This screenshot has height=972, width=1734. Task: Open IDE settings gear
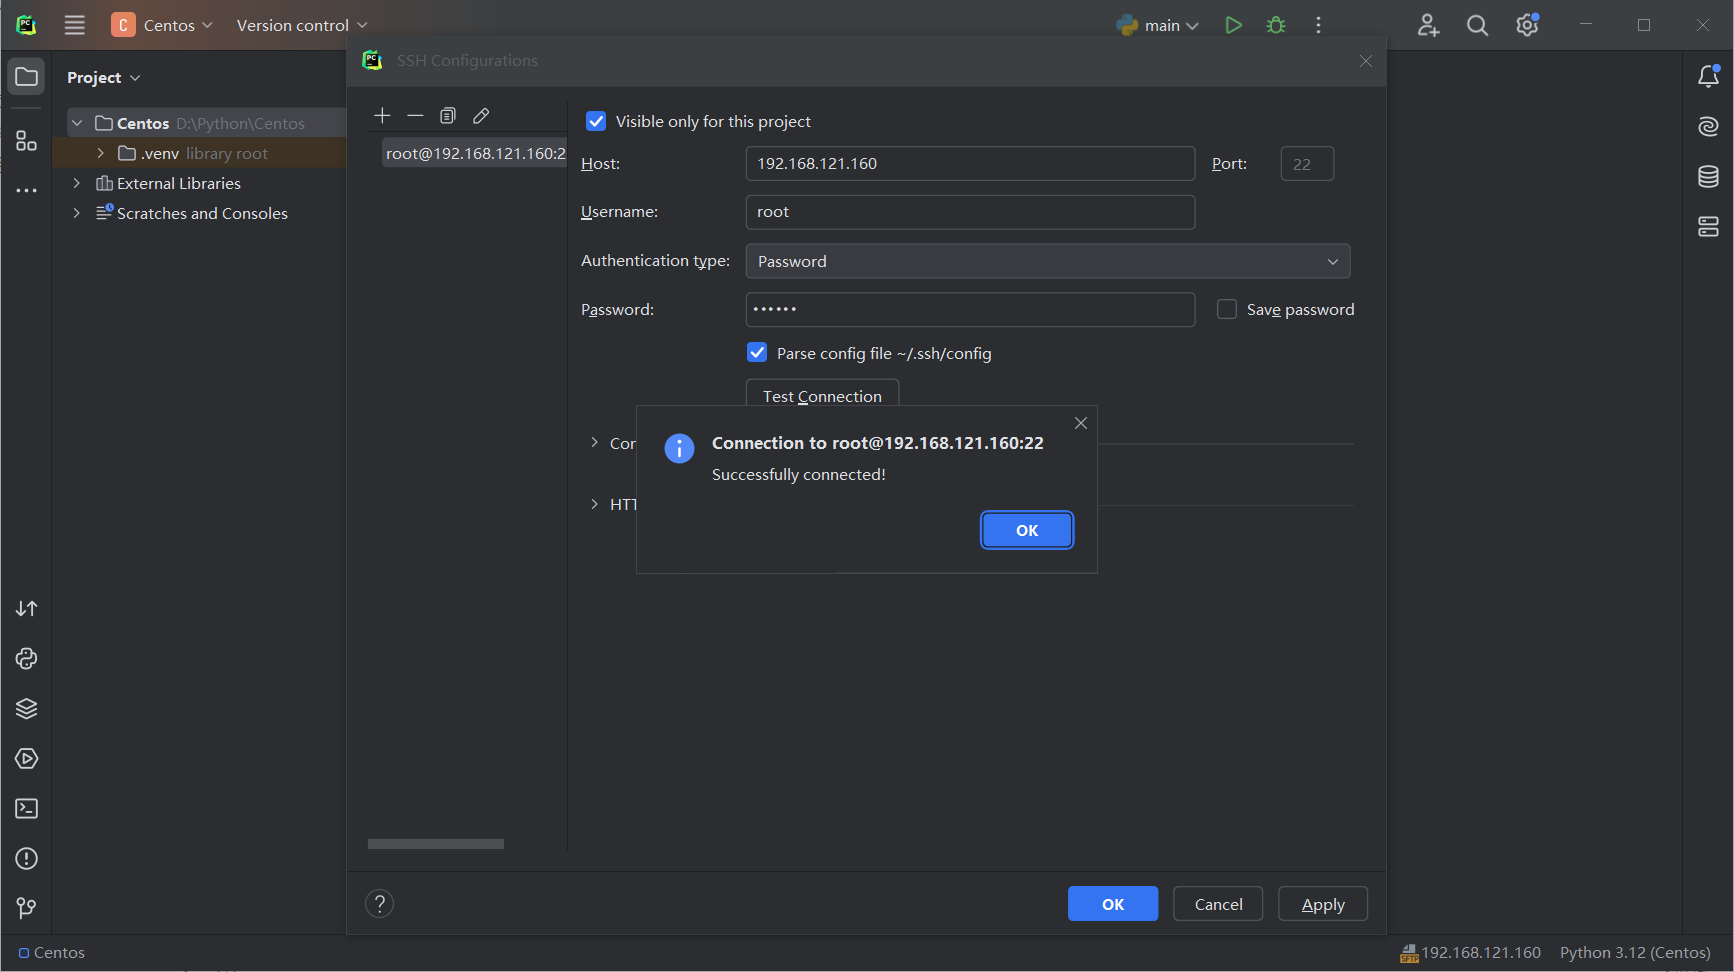pos(1527,25)
